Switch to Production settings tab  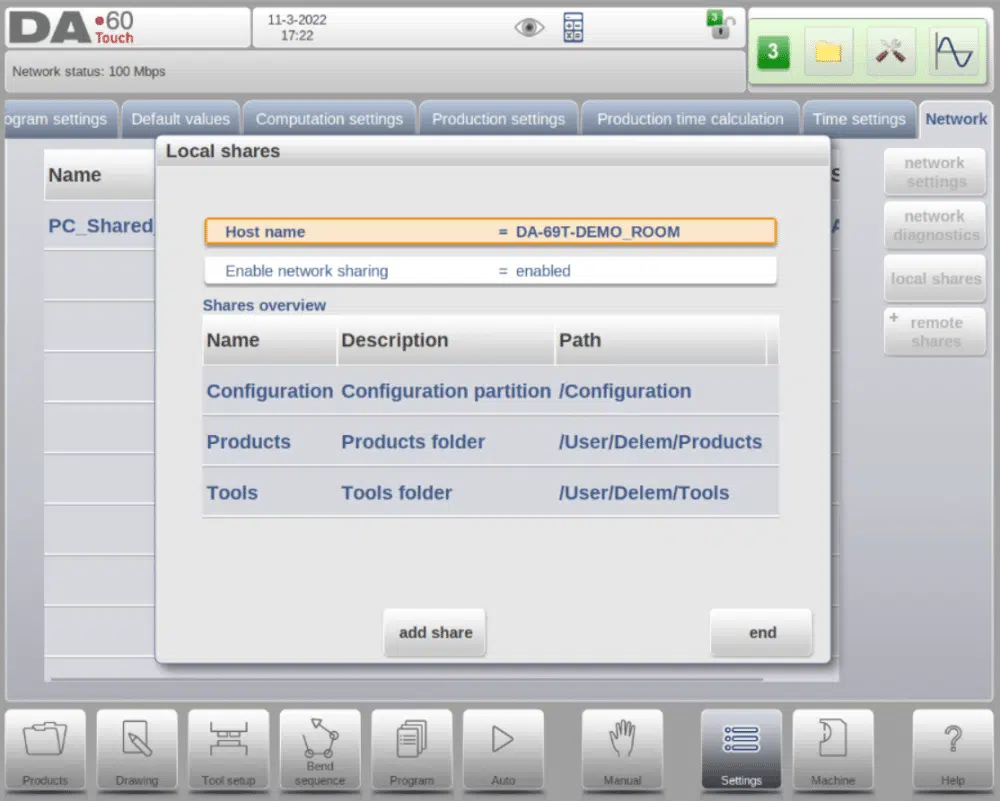tap(498, 119)
